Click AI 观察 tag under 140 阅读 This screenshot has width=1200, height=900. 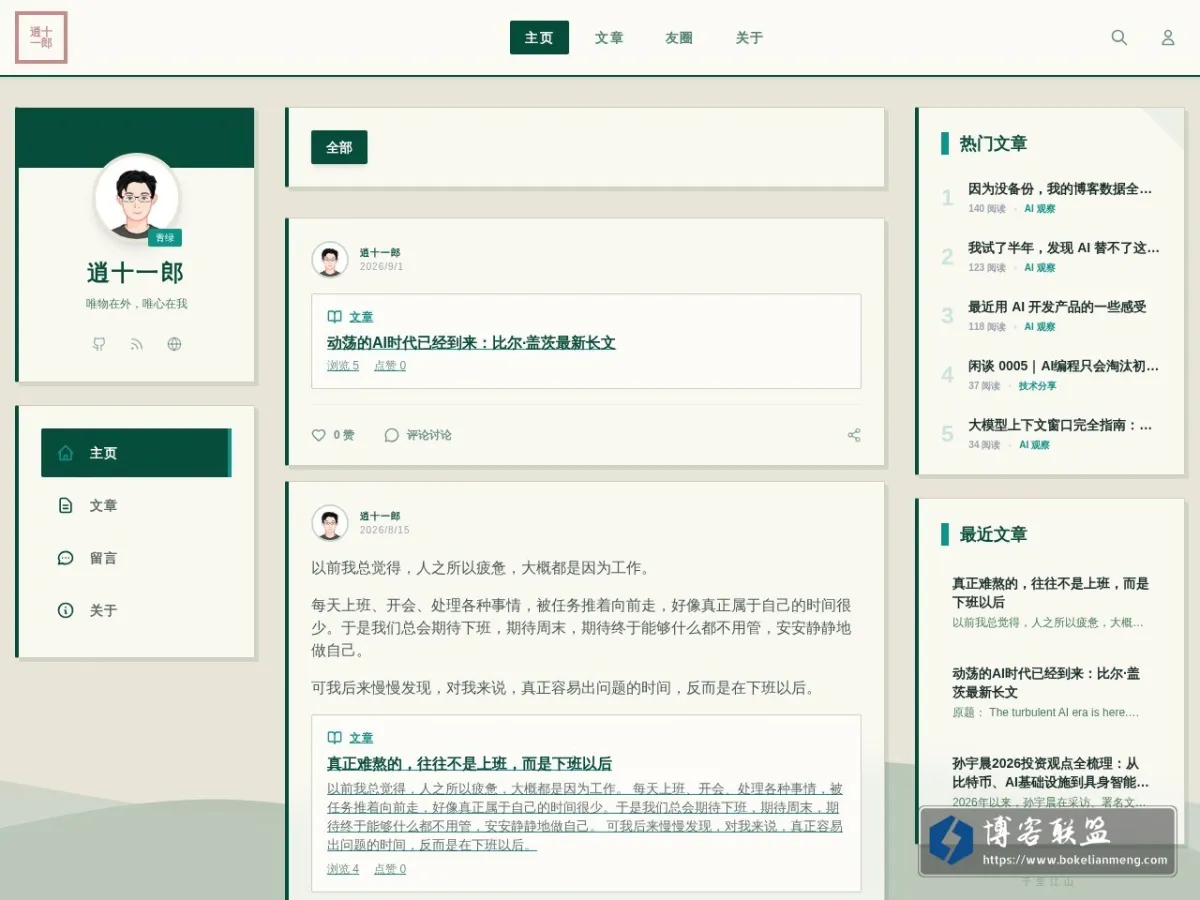click(x=1039, y=209)
